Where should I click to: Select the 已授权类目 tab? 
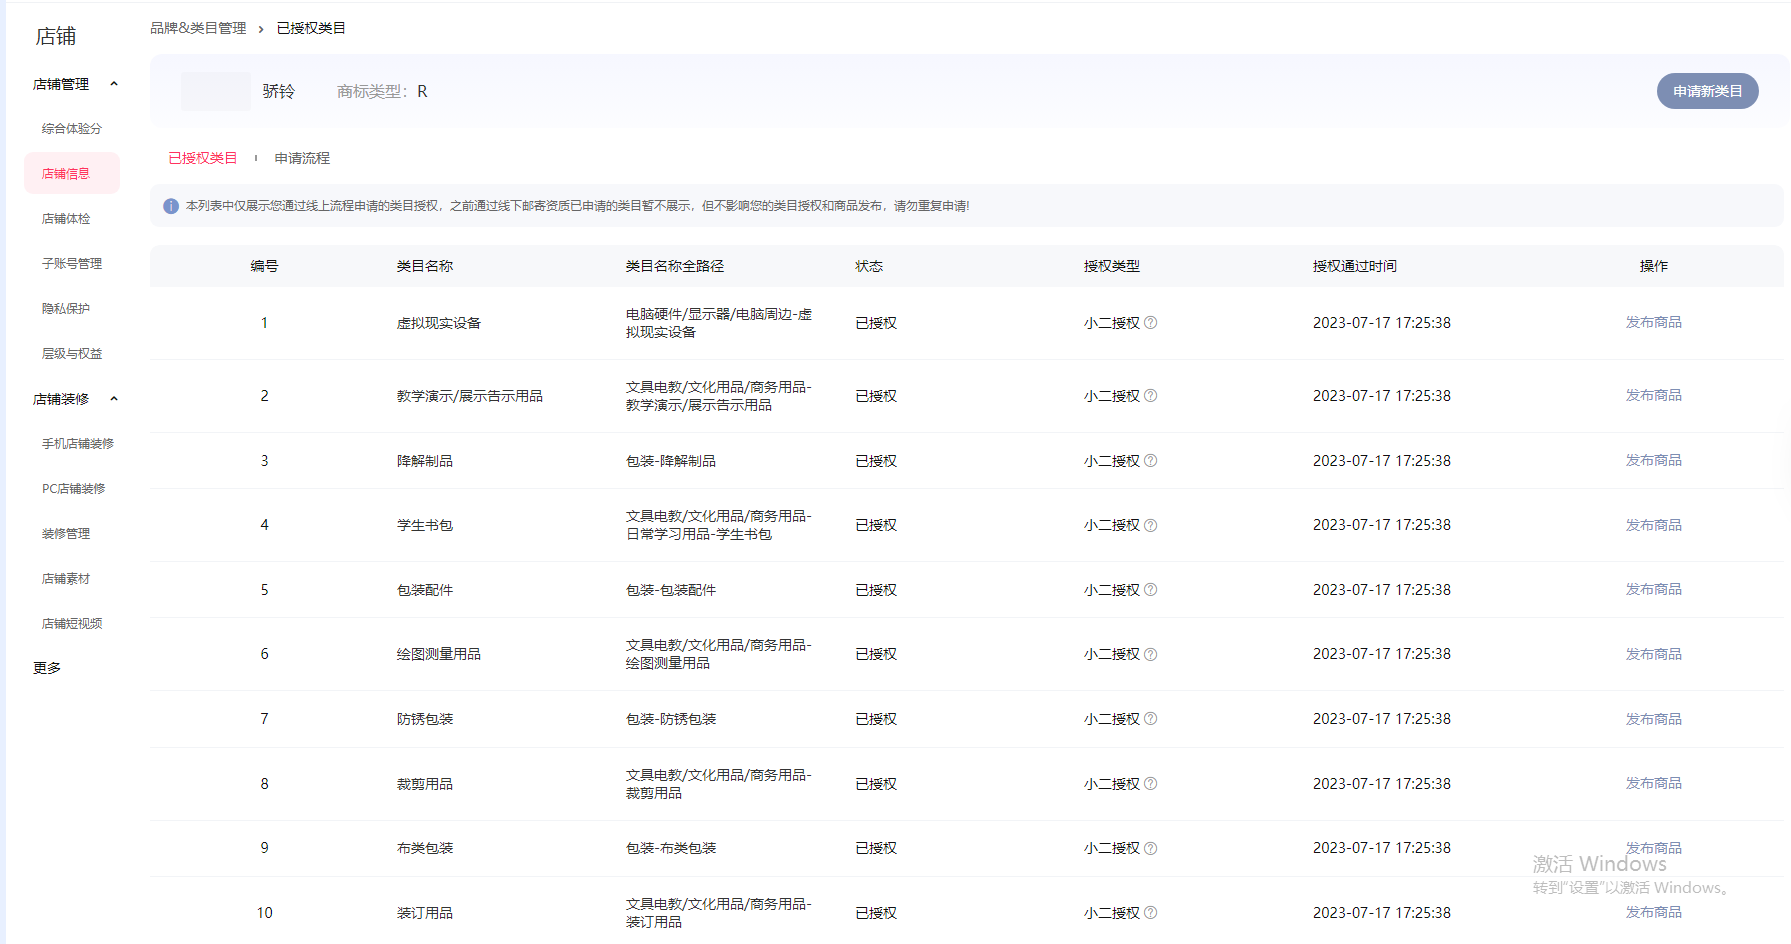pos(203,158)
